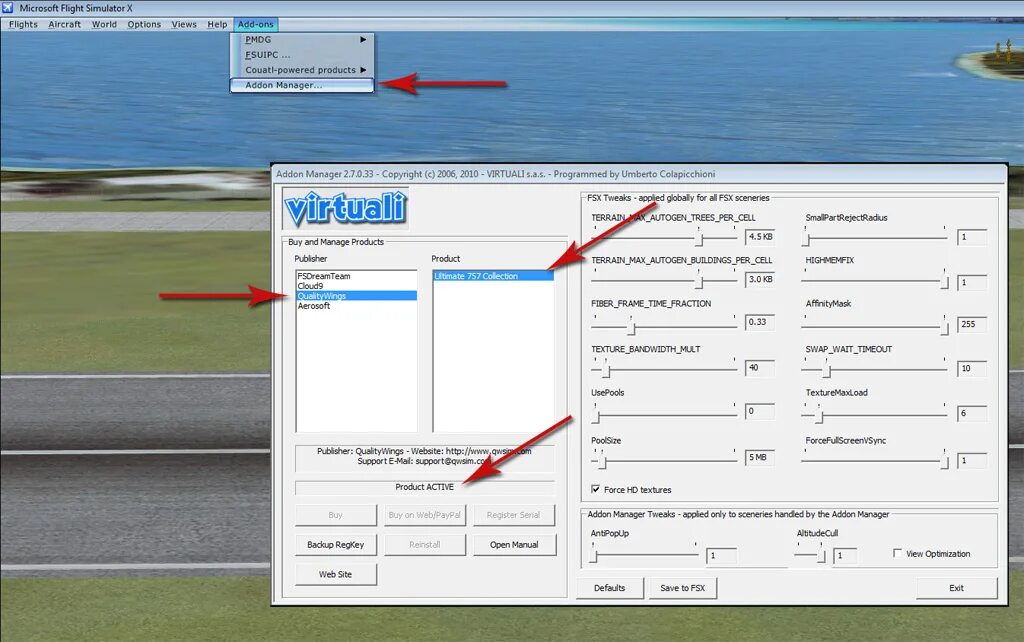
Task: Open the Aircraft menu
Action: 64,24
